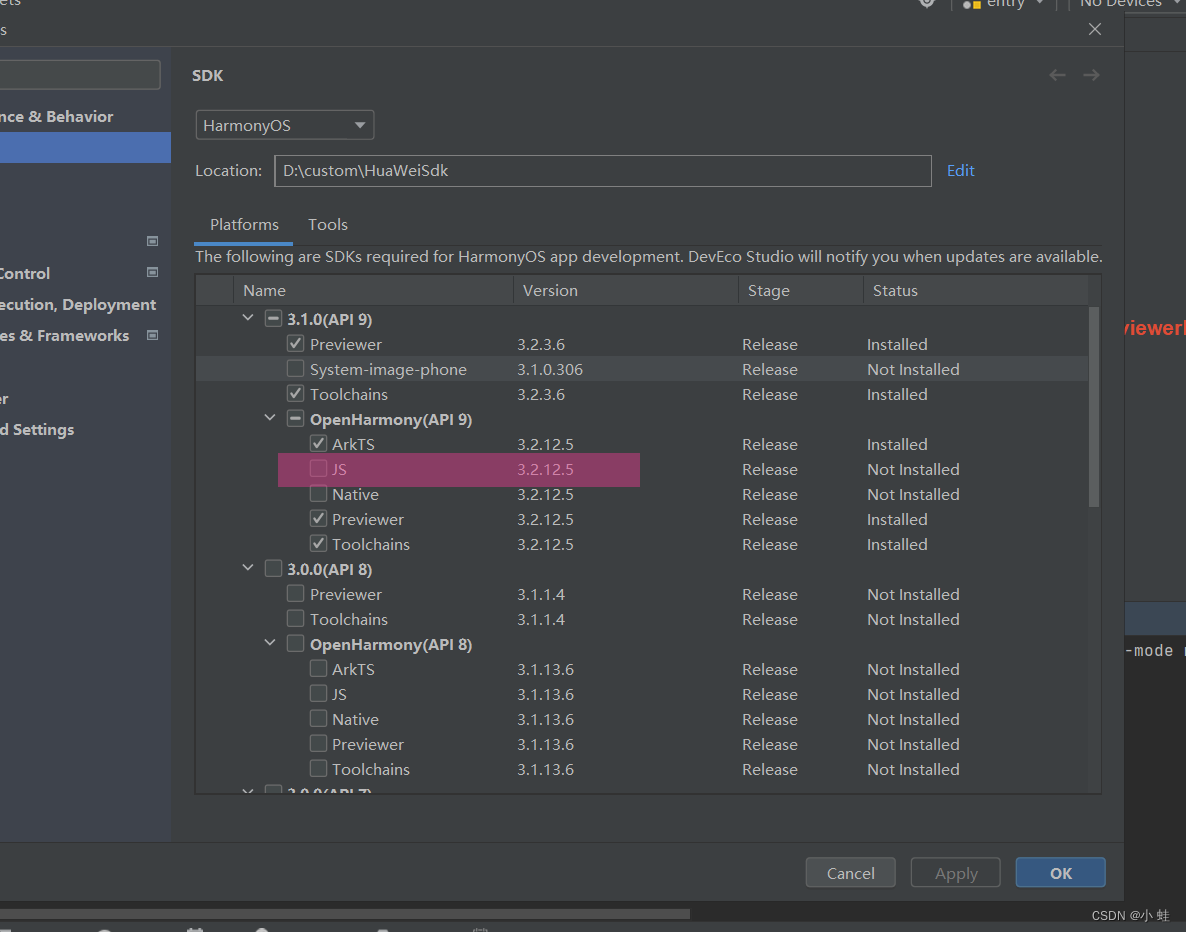Close the settings dialog with X
Viewport: 1186px width, 932px height.
(x=1094, y=29)
